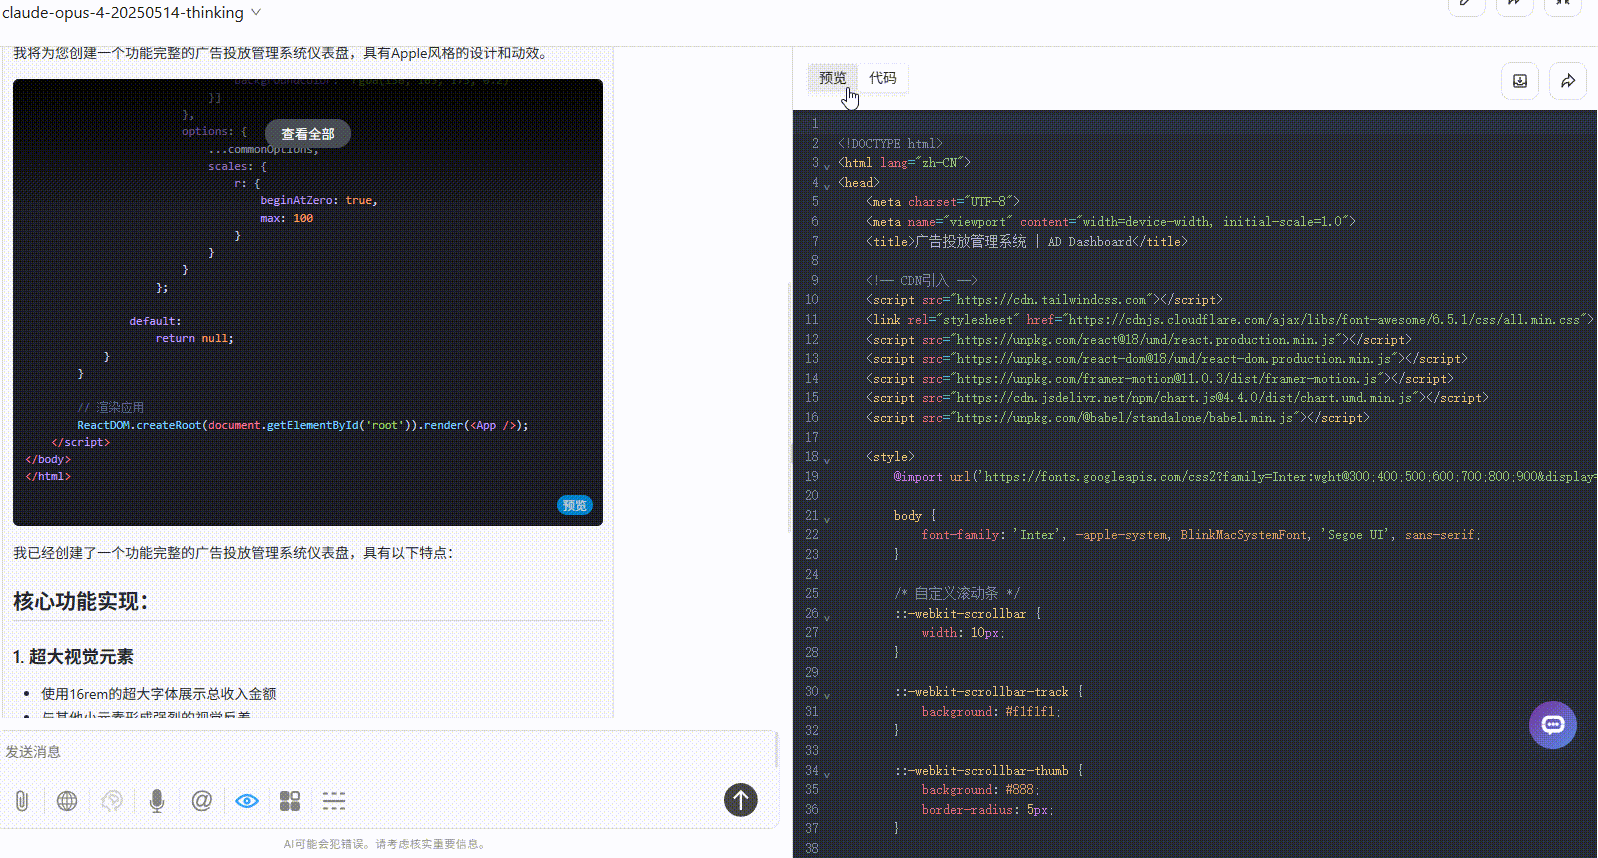Start voice input with the microphone icon
The image size is (1598, 858).
(157, 800)
